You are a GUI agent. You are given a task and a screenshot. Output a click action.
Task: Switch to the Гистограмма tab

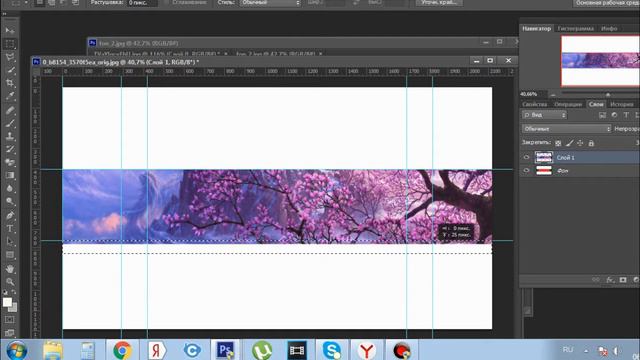coord(576,29)
